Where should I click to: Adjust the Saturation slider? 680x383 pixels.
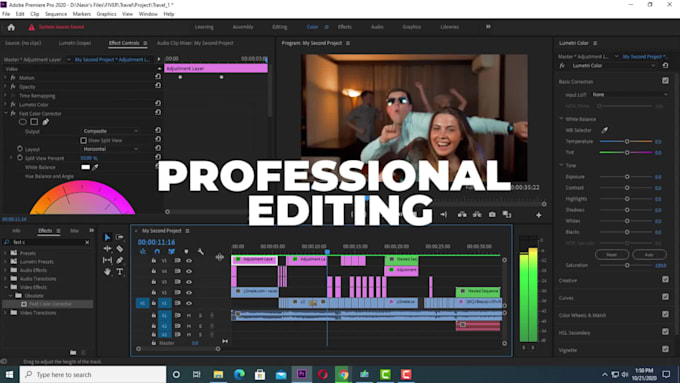[626, 265]
